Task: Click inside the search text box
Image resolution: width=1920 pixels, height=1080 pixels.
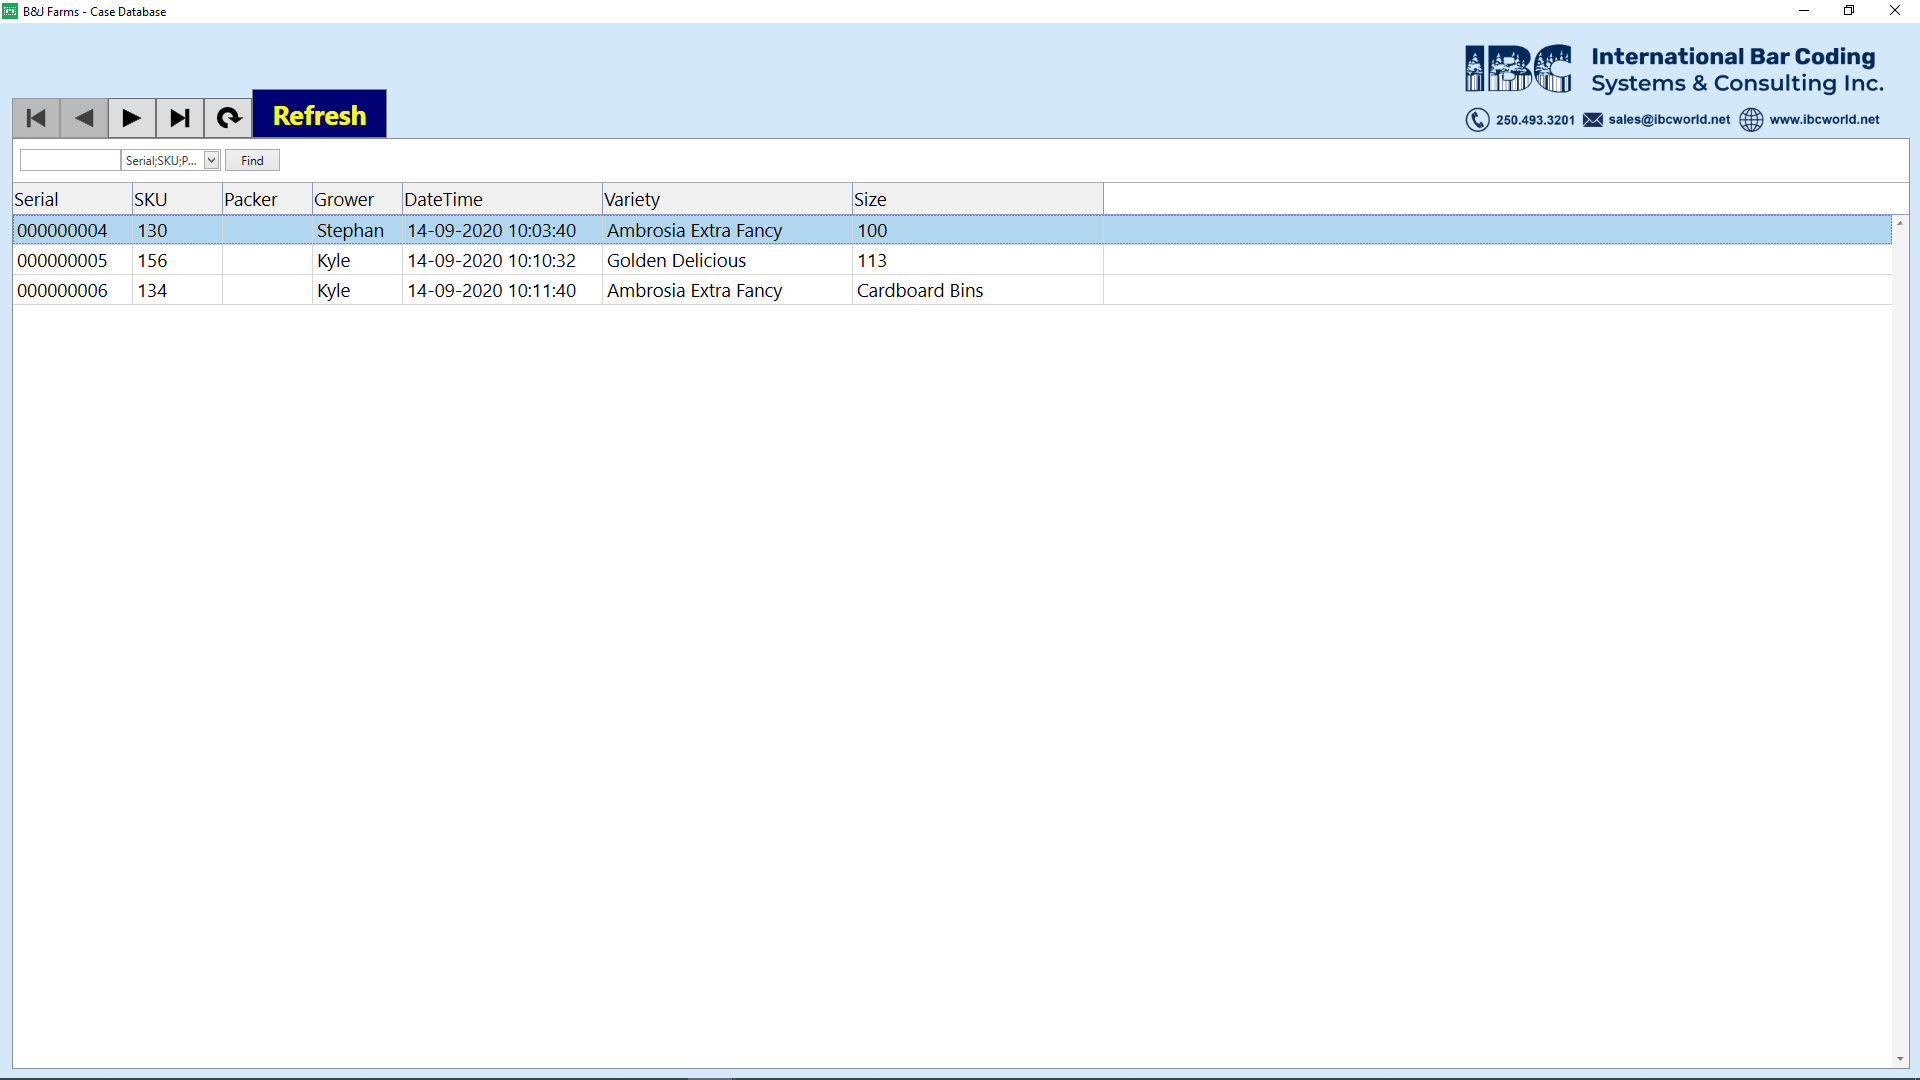Action: click(x=68, y=160)
